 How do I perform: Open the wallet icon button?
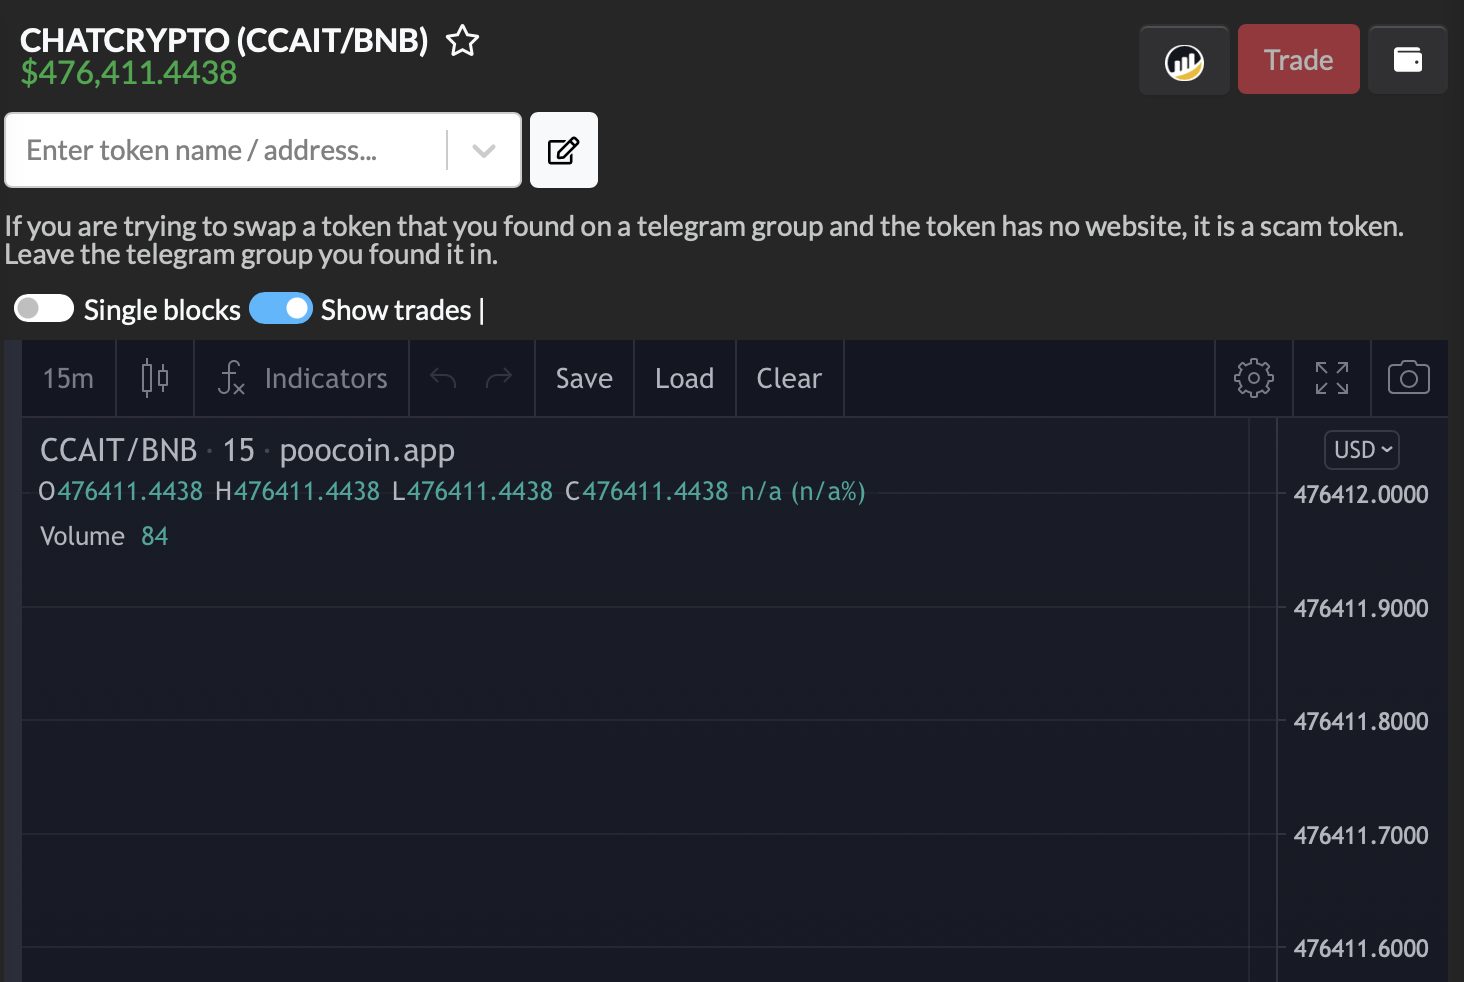point(1407,61)
